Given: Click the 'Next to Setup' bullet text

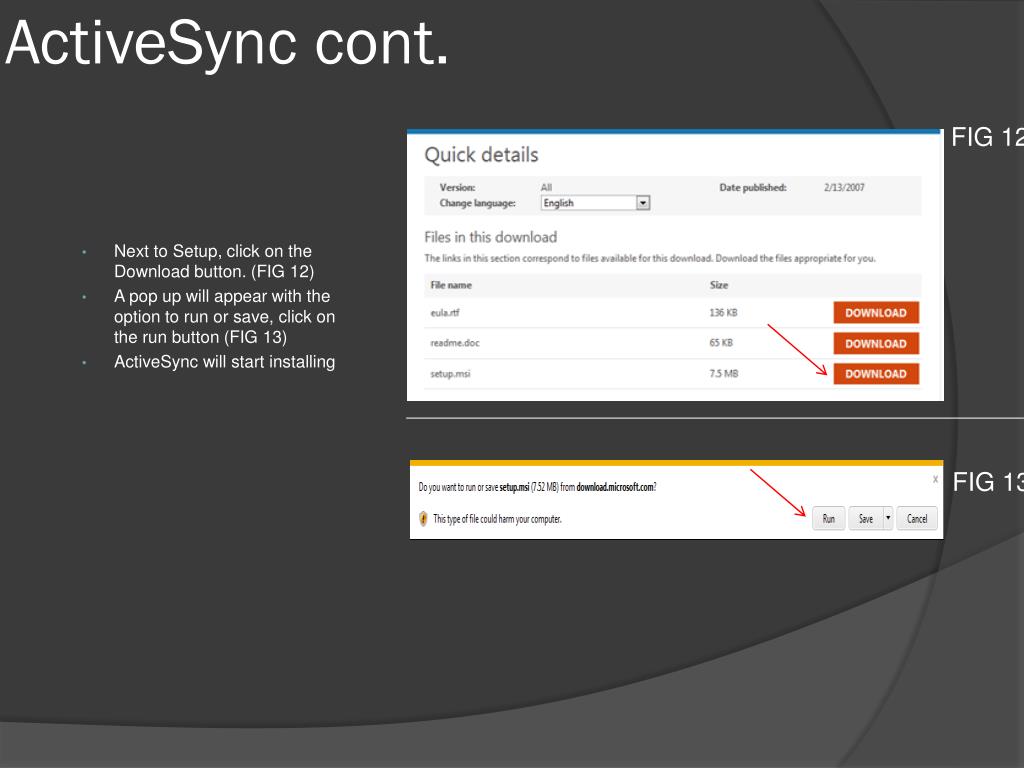Looking at the screenshot, I should 214,261.
